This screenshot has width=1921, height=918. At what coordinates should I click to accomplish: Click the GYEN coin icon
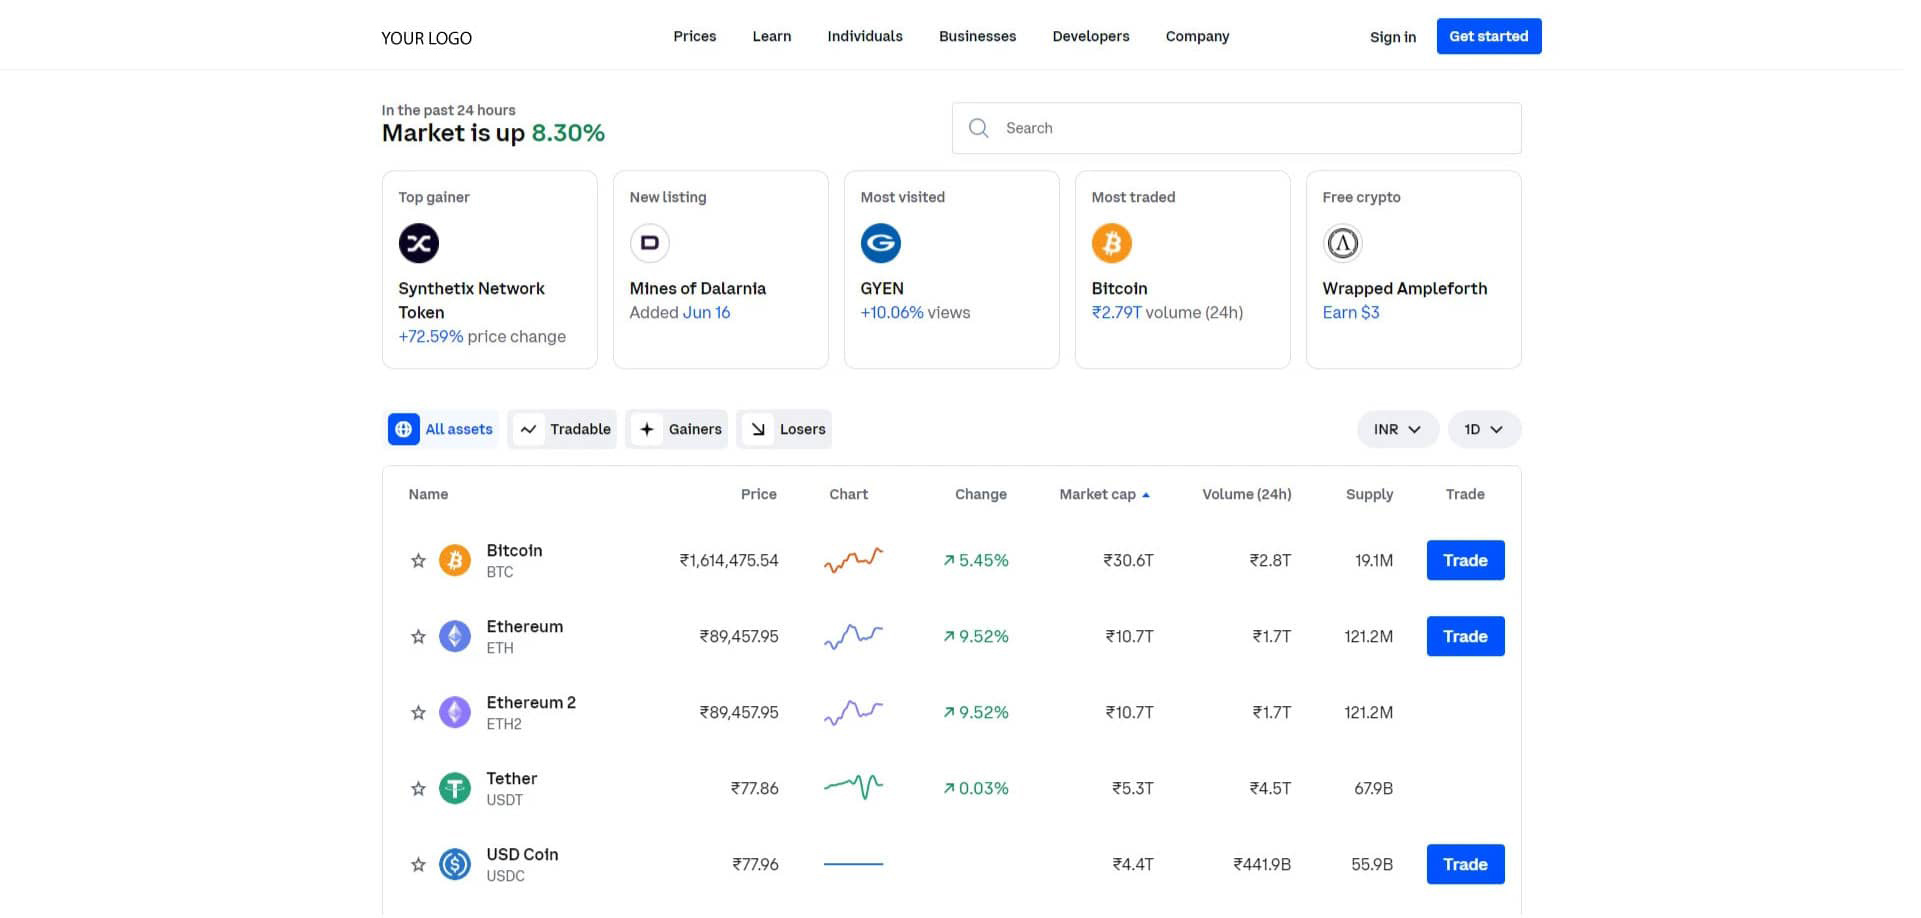click(x=881, y=243)
